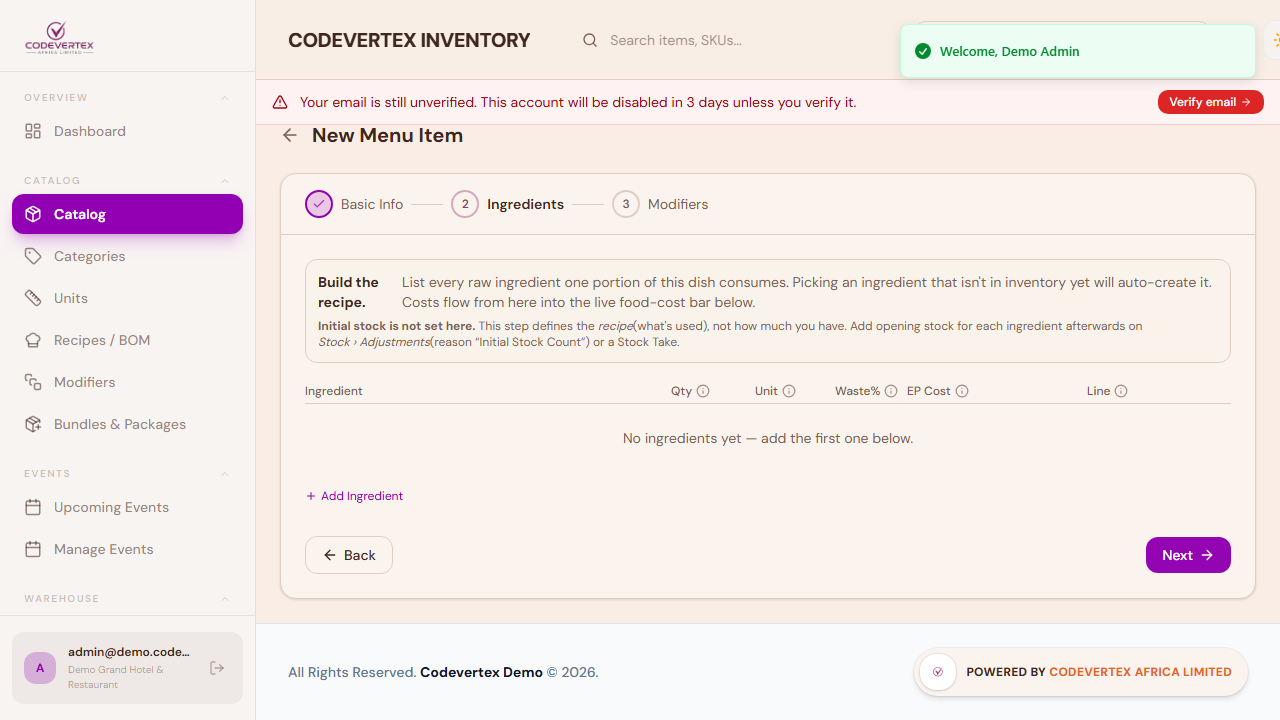Jump to the Modifiers step

(660, 204)
